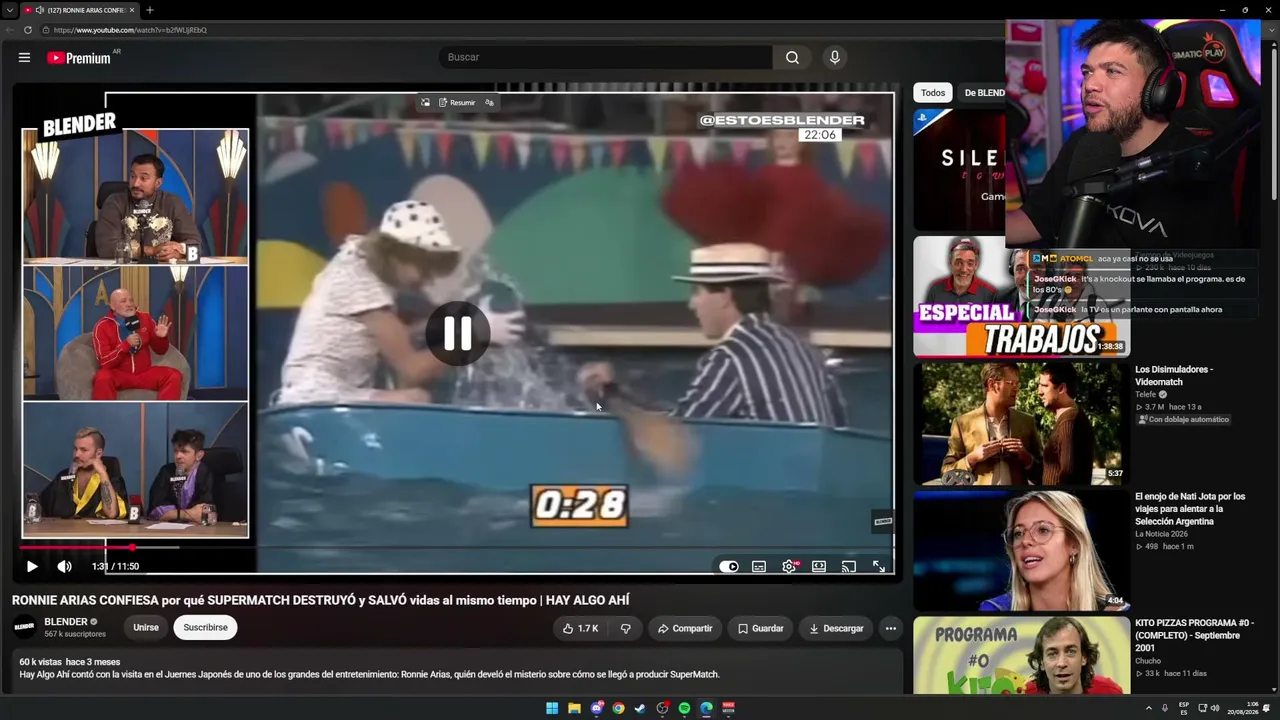Click the play button in the player controls
The image size is (1280, 720).
point(32,566)
